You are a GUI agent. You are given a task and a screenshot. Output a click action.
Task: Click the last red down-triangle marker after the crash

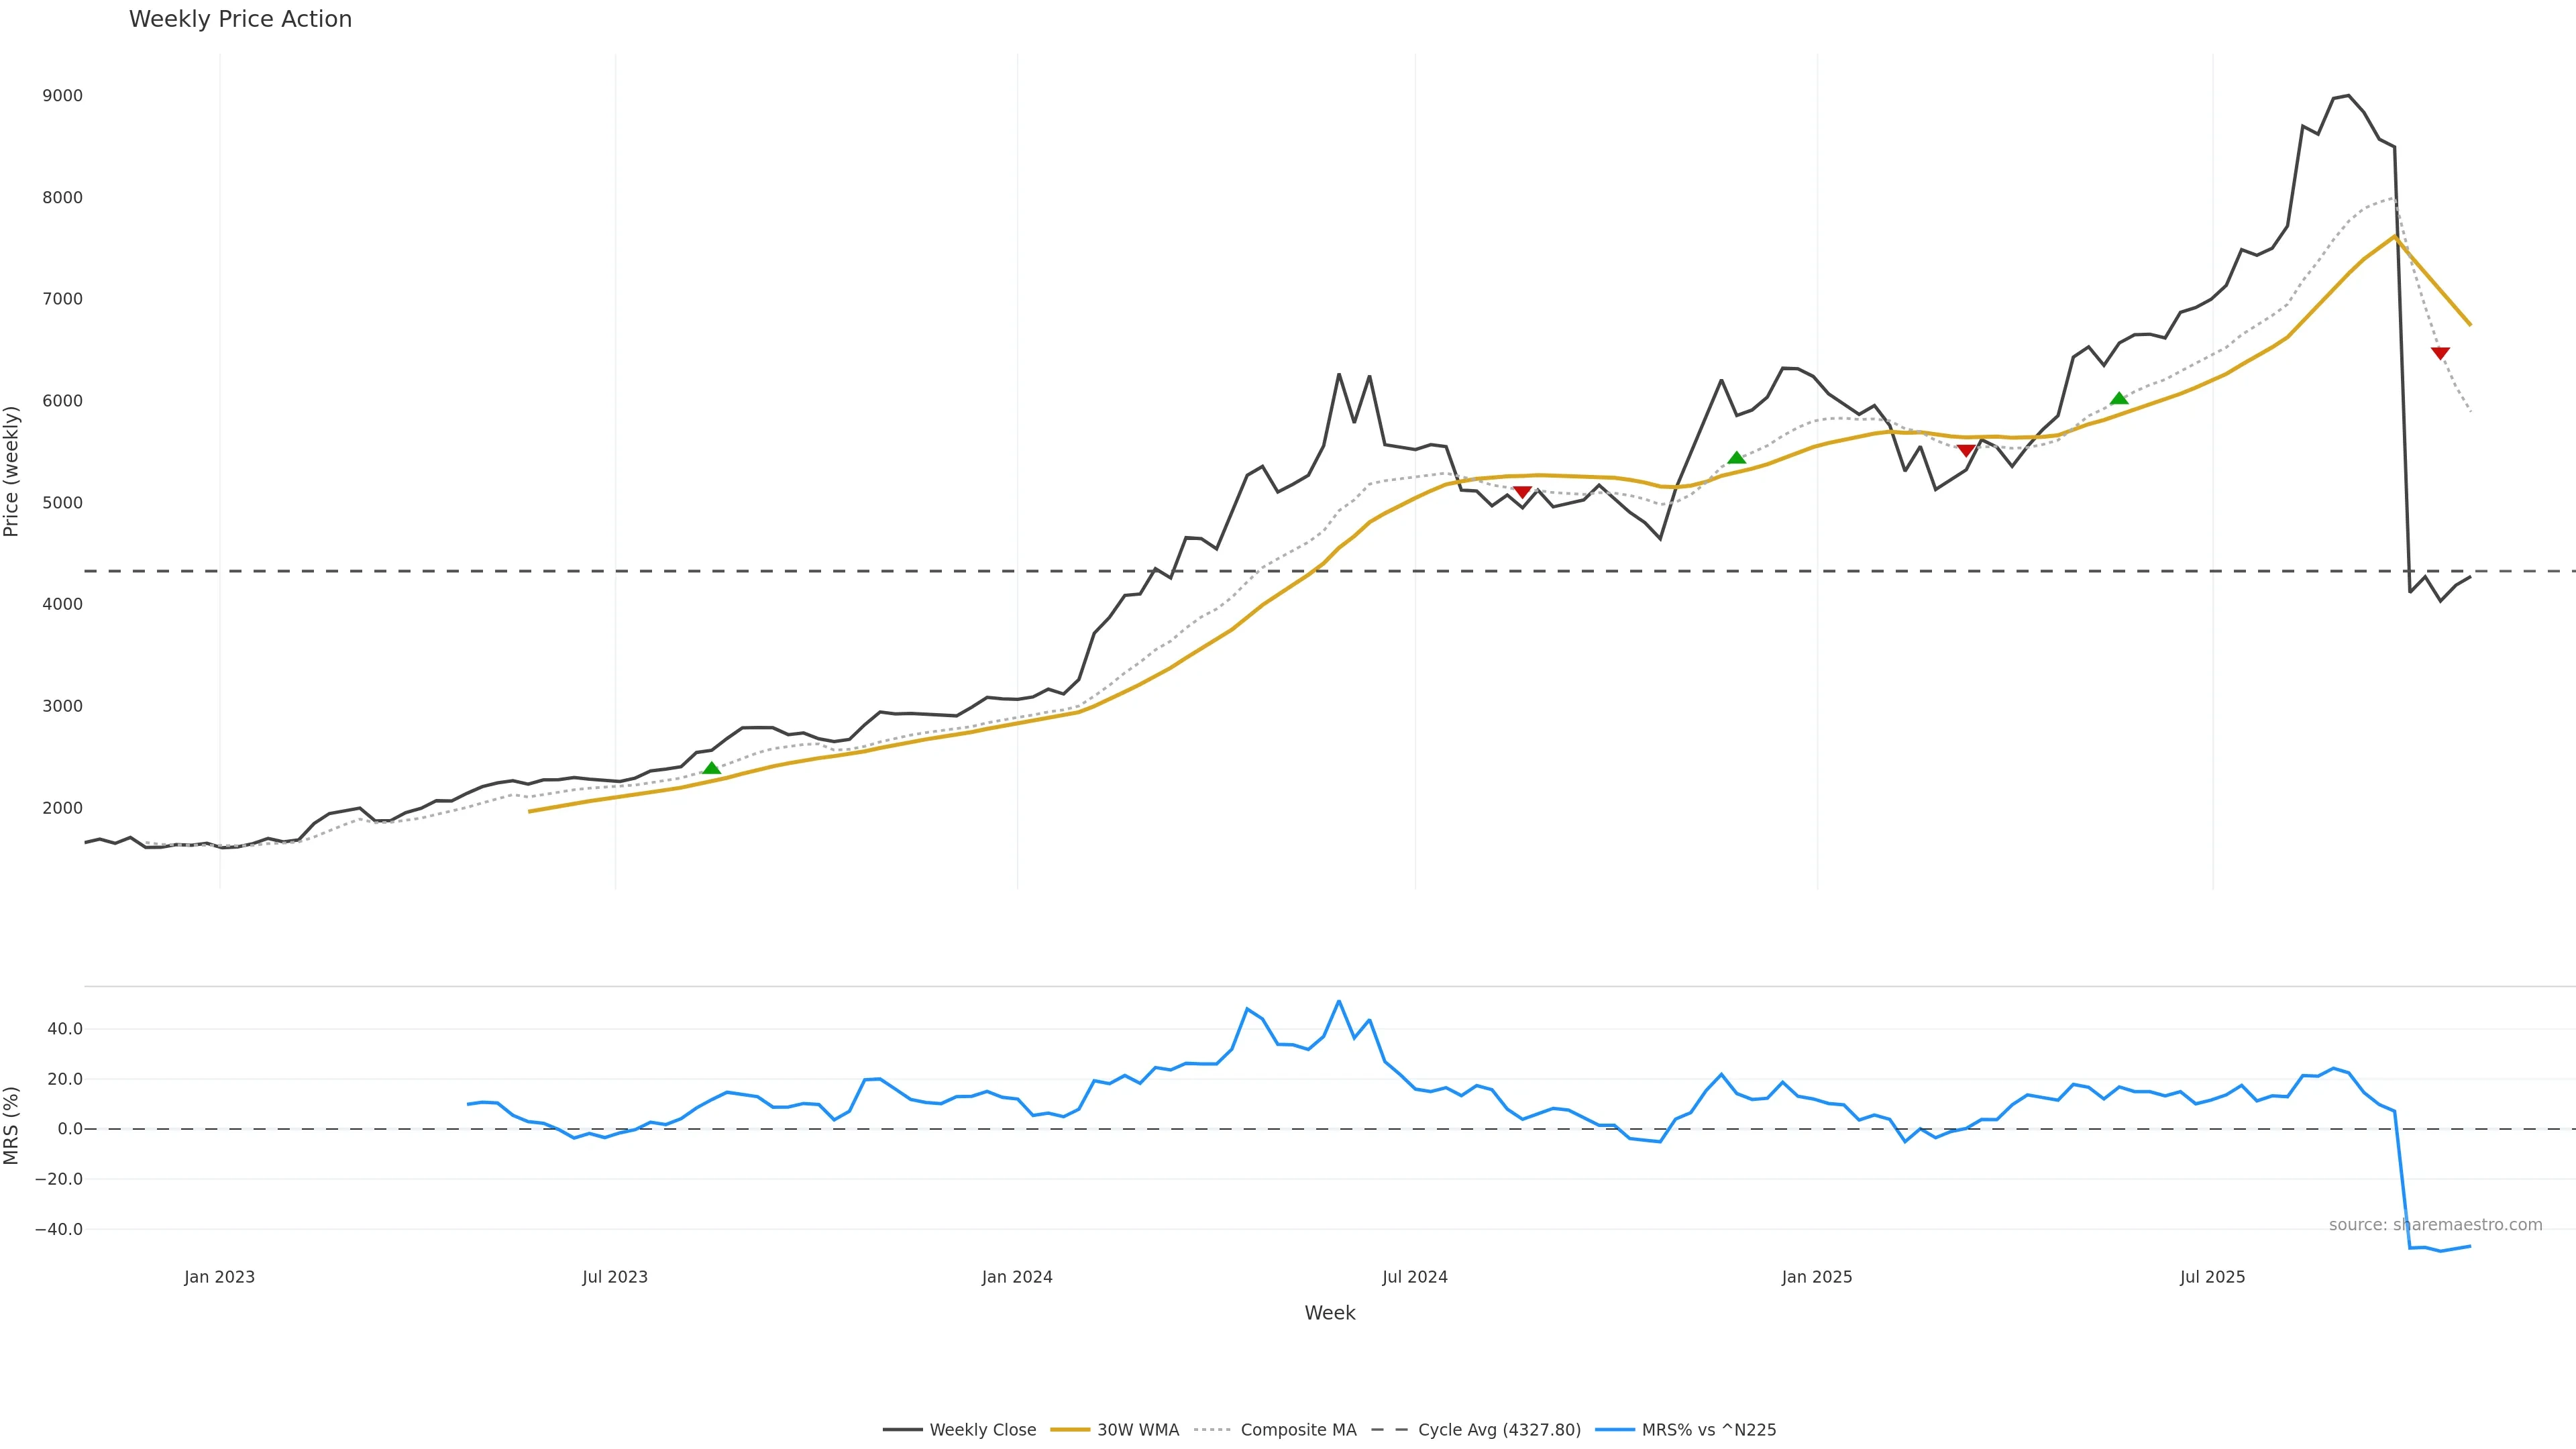click(x=2440, y=353)
